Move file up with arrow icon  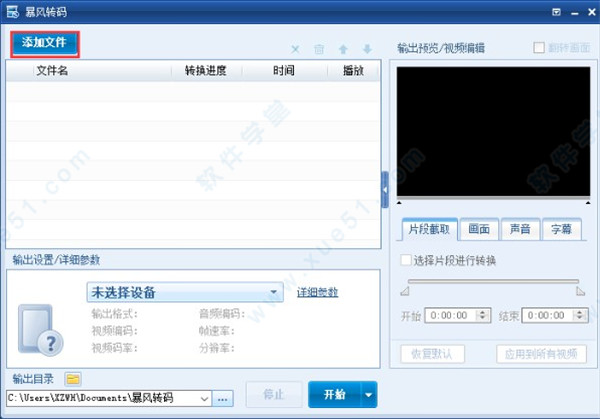tap(343, 49)
